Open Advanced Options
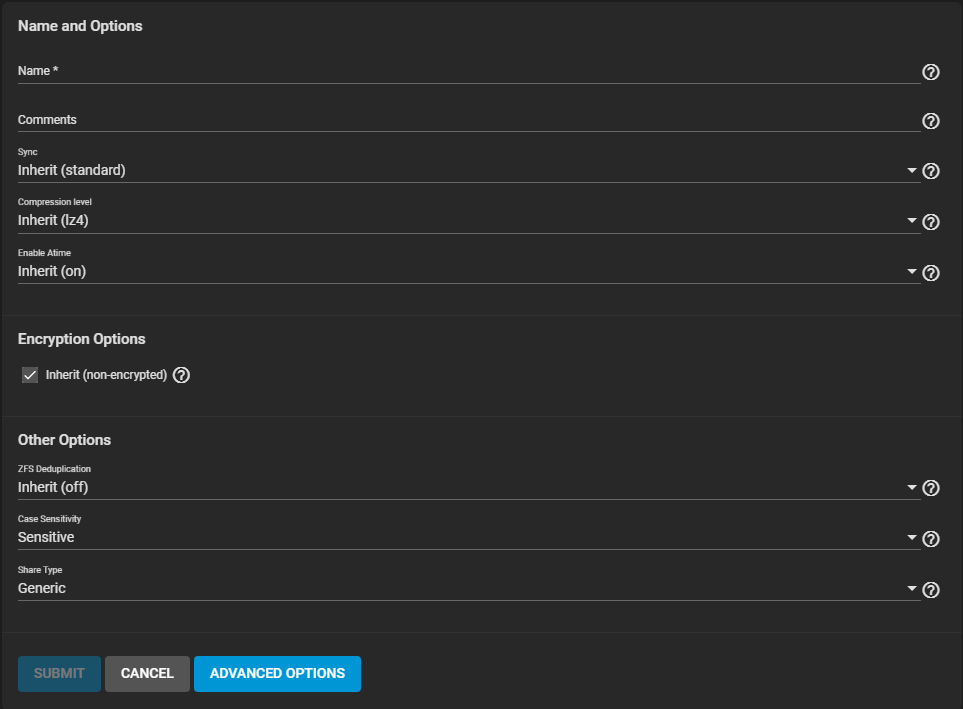The width and height of the screenshot is (963, 709). pos(277,674)
